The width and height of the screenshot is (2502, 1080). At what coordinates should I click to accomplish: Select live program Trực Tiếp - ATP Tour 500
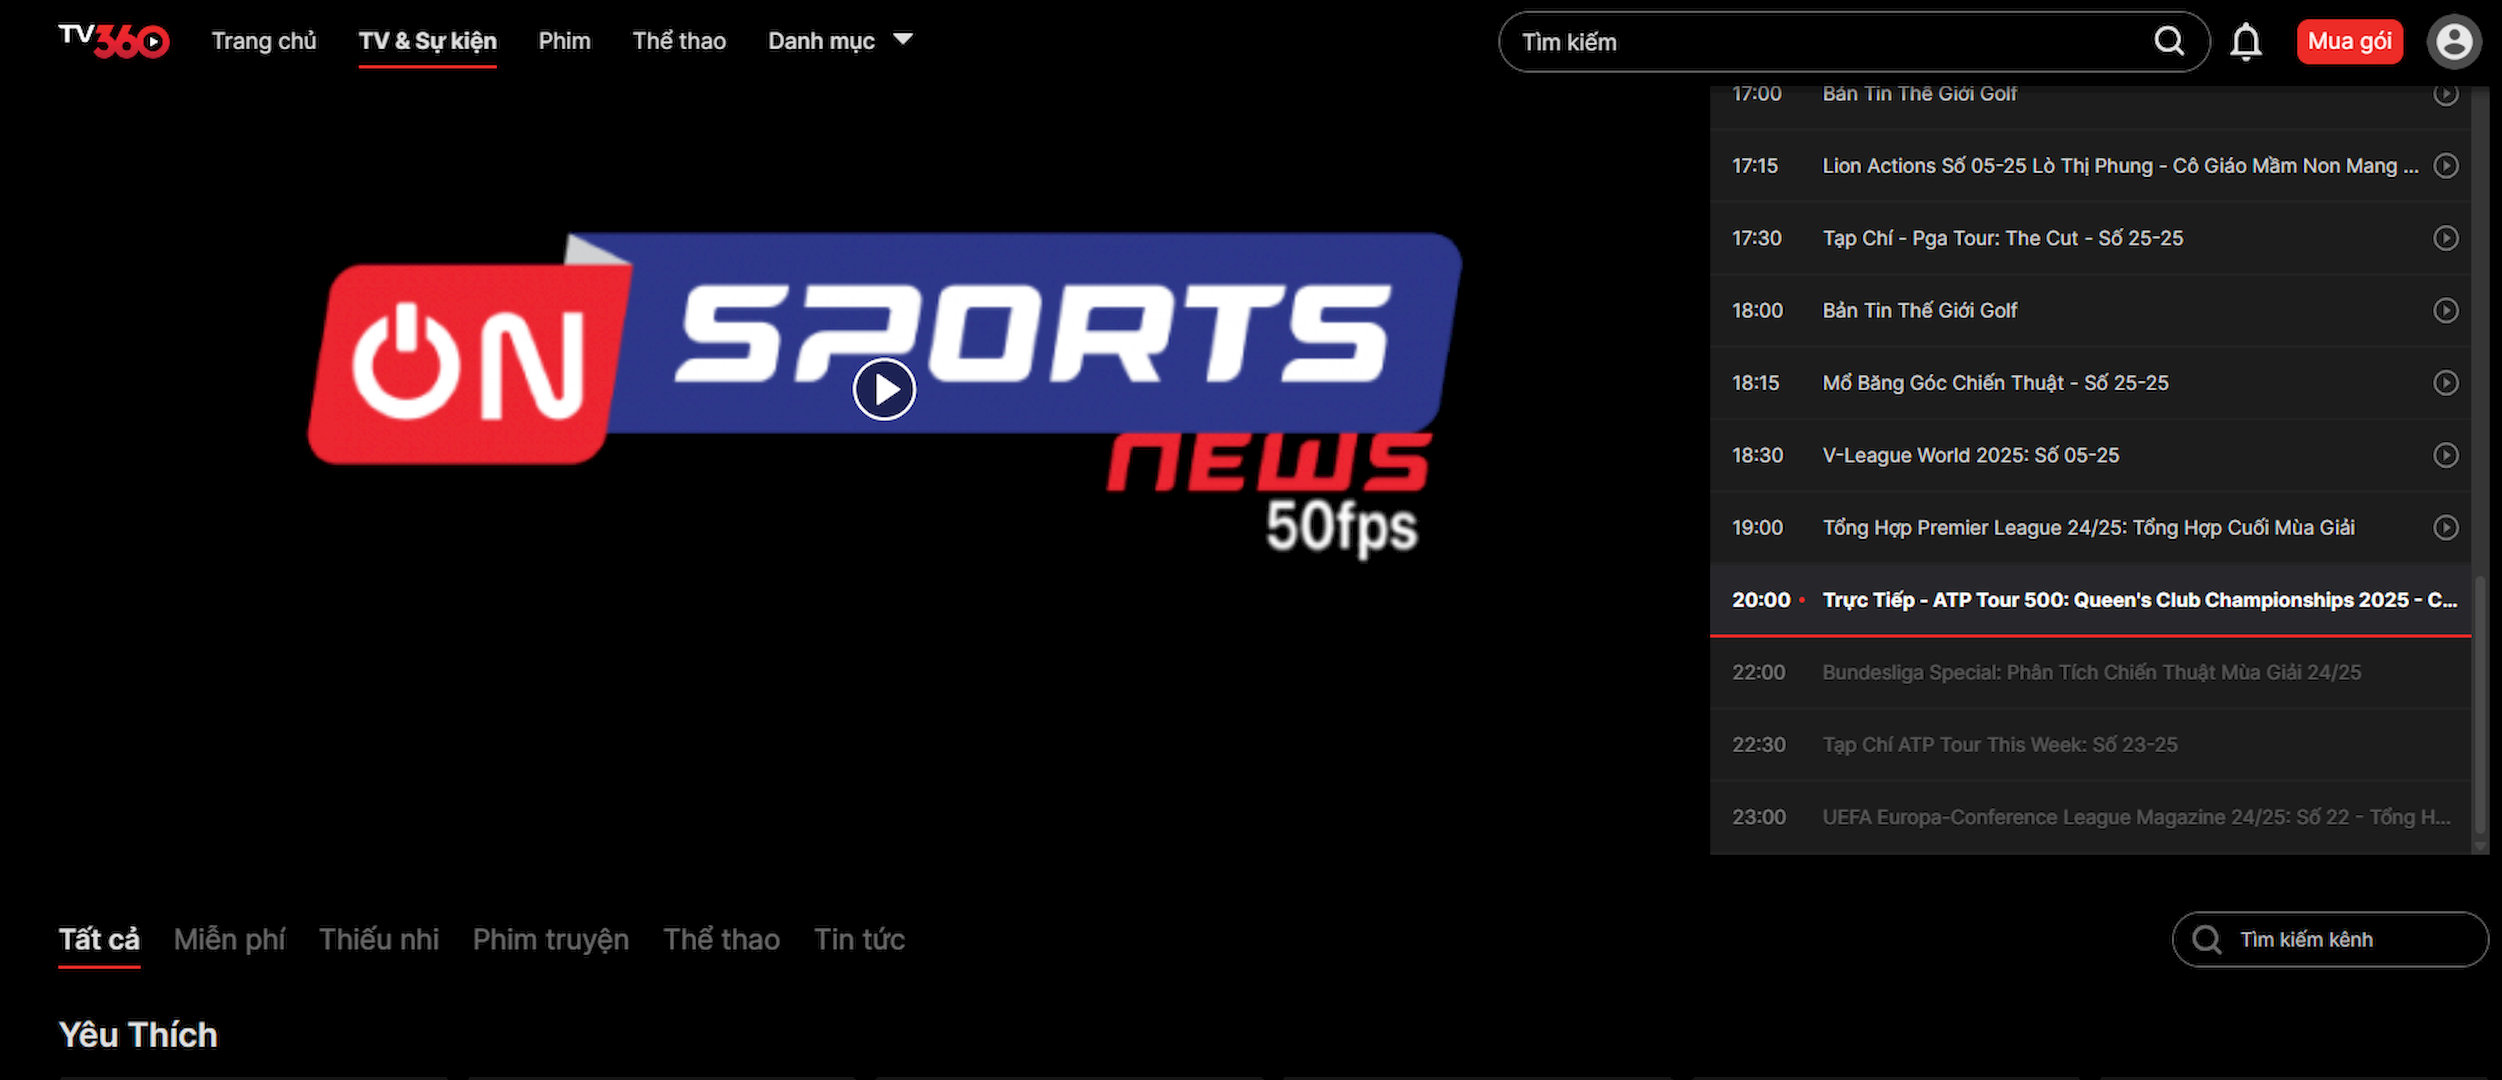[2090, 600]
